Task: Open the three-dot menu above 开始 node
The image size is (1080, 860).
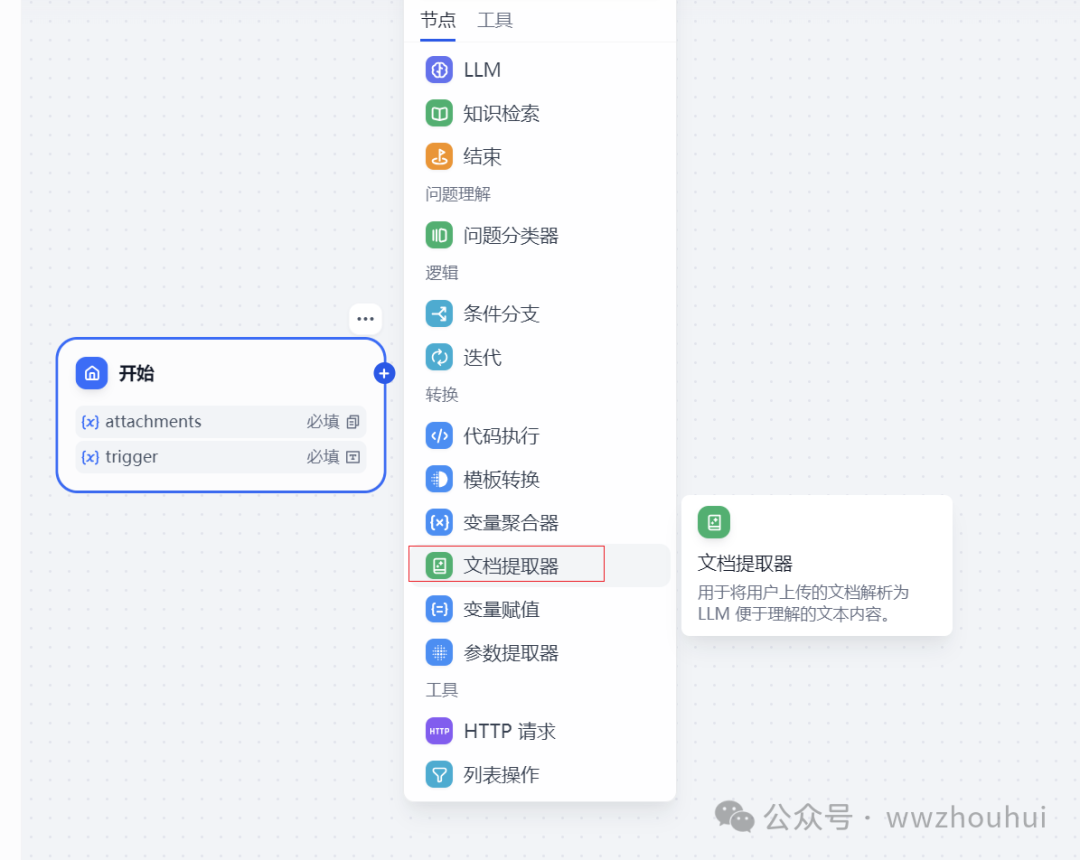Action: pyautogui.click(x=365, y=319)
